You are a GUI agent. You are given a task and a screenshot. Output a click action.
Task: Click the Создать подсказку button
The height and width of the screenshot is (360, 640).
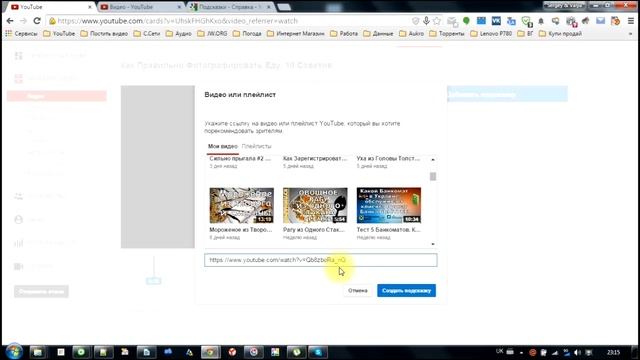click(x=406, y=291)
